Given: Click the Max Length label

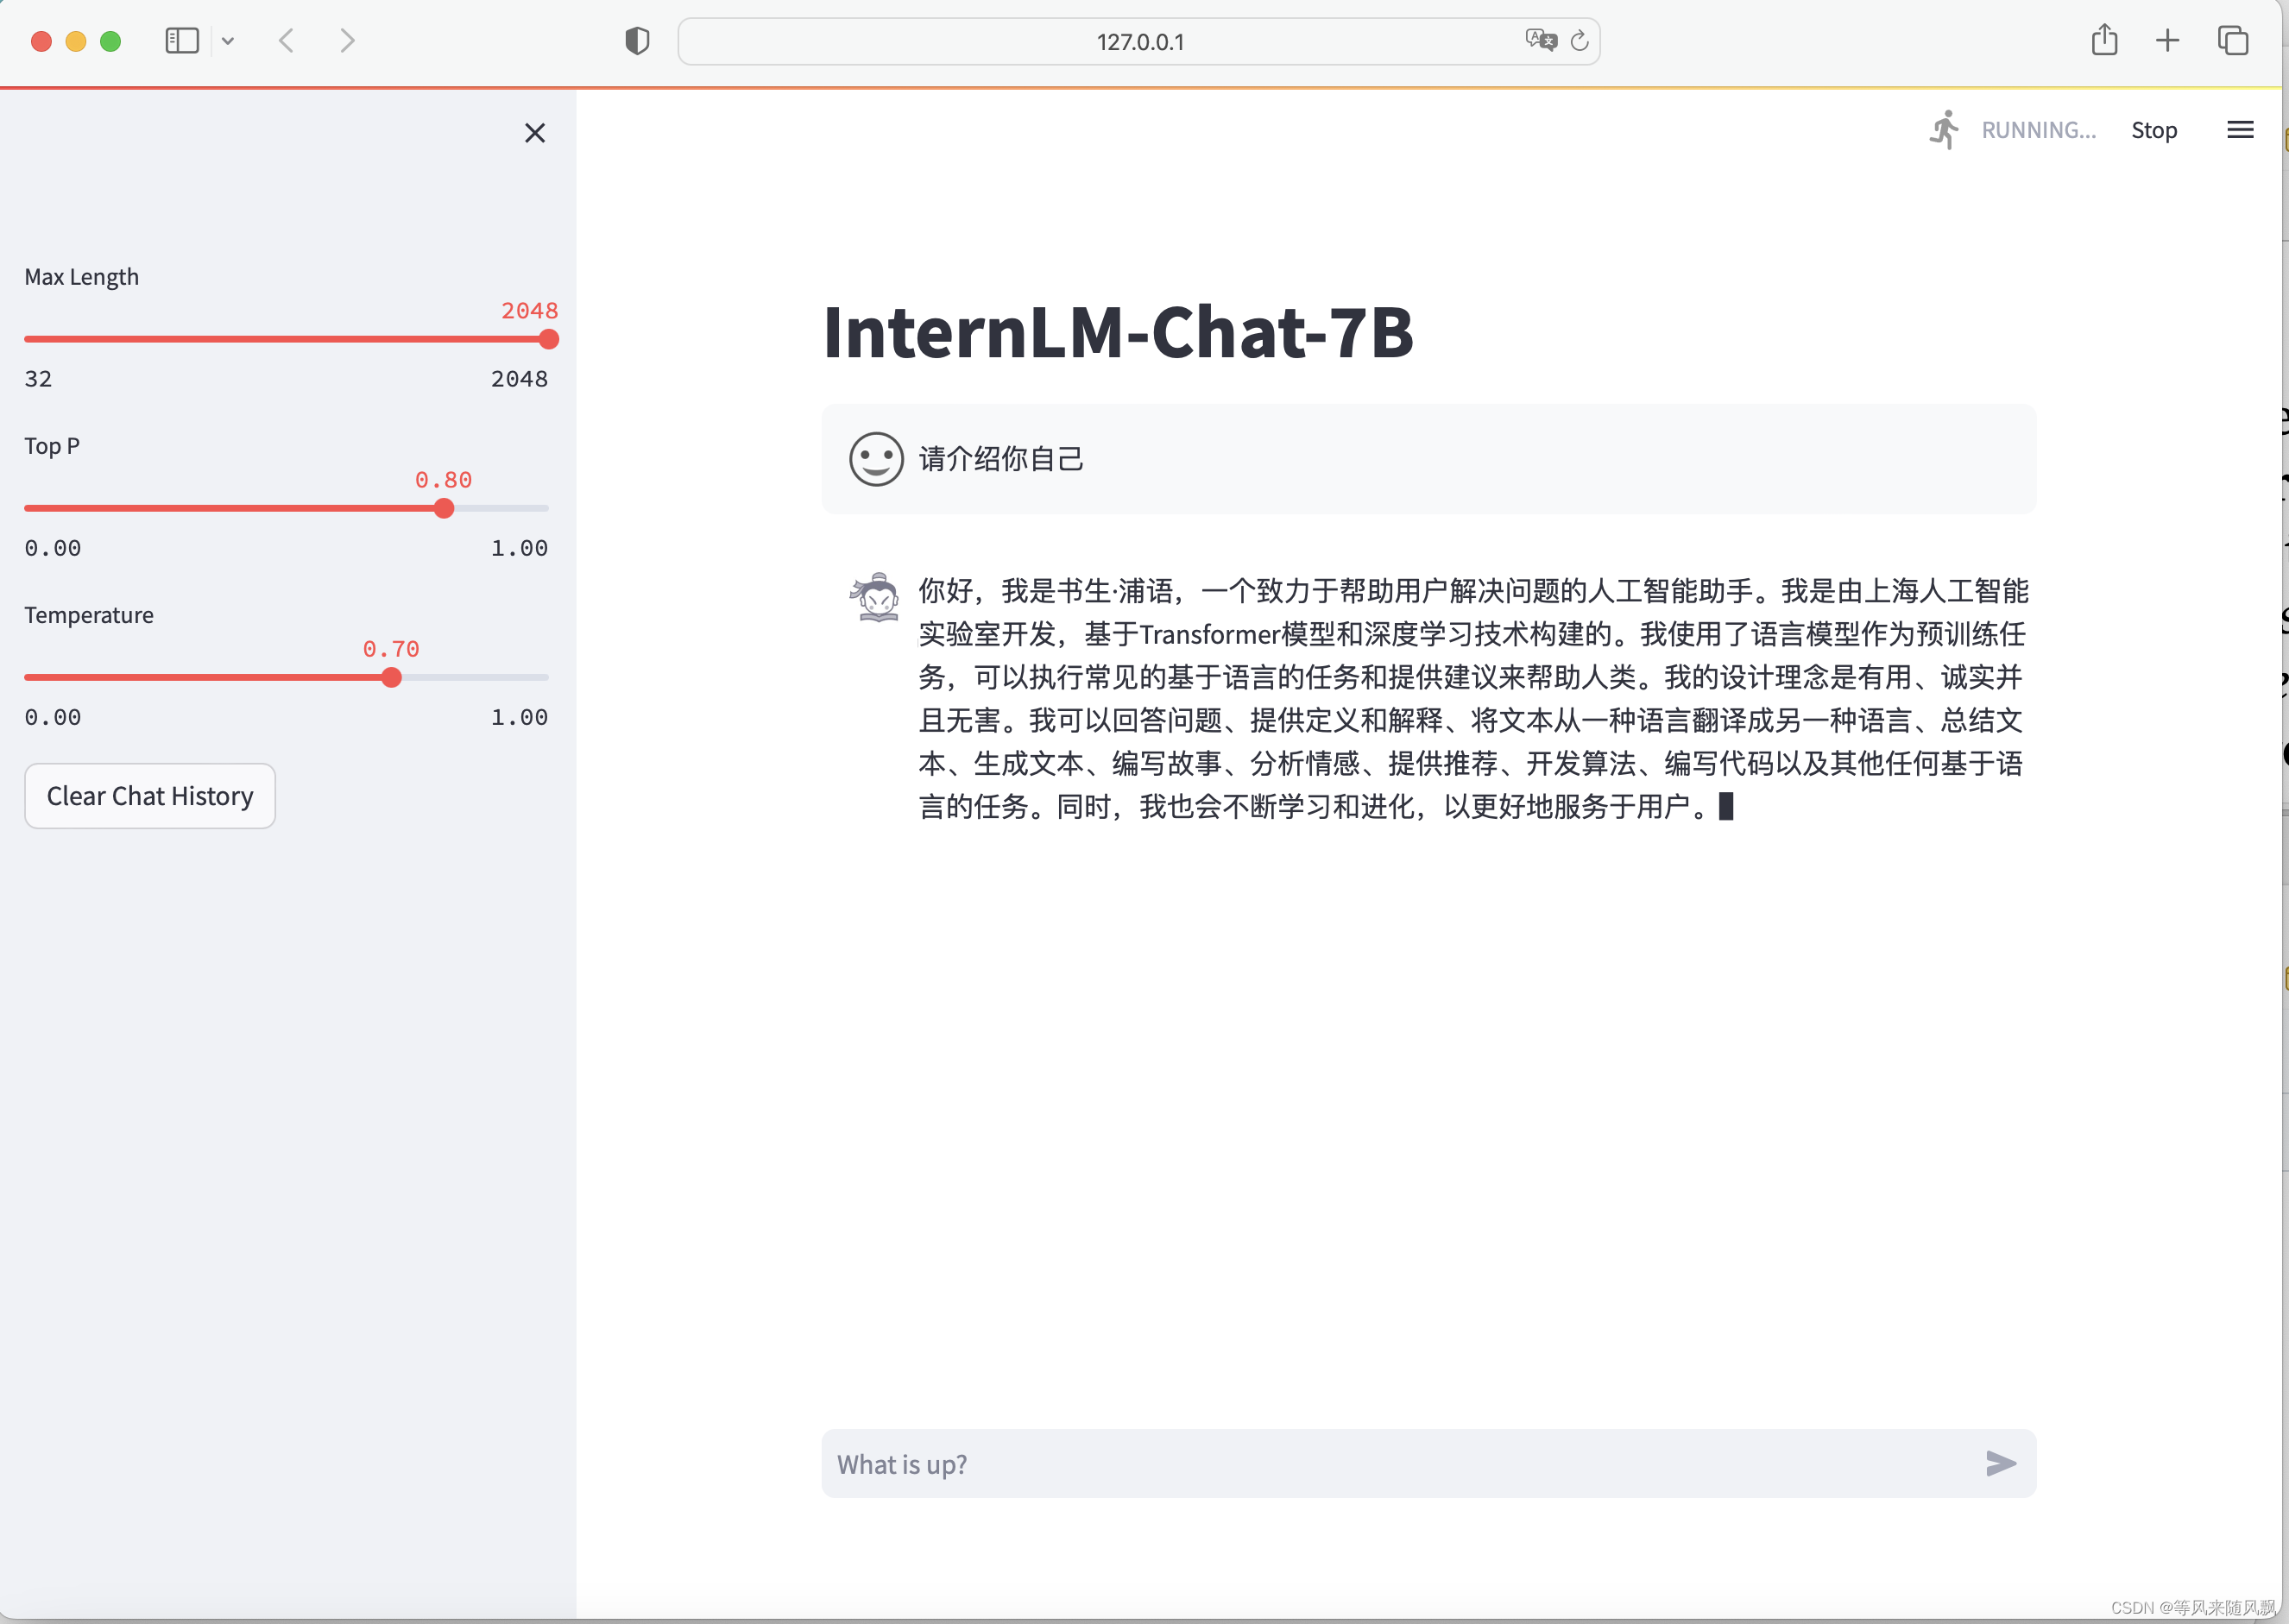Looking at the screenshot, I should [82, 277].
